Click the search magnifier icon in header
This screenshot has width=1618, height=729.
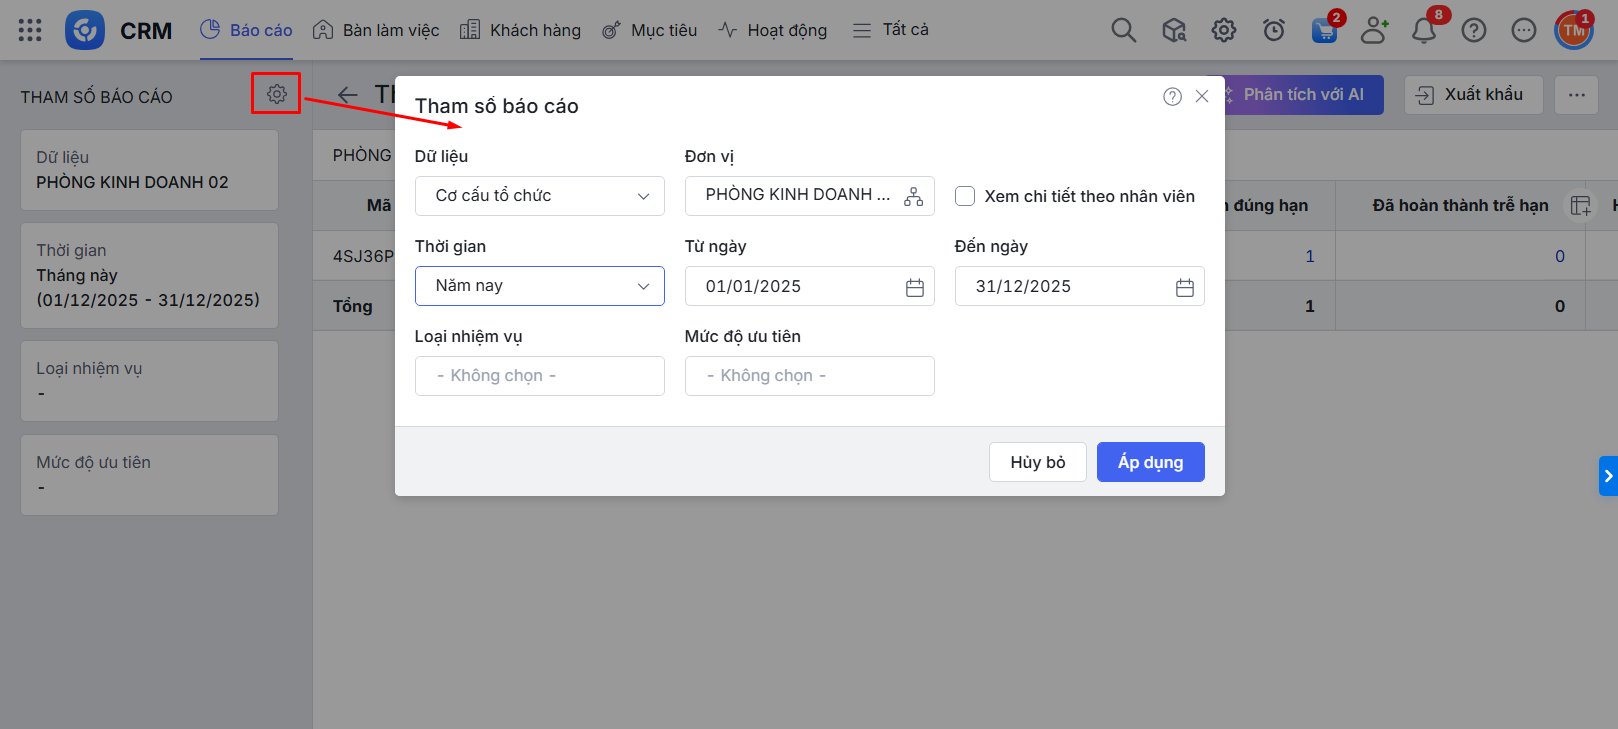tap(1123, 30)
